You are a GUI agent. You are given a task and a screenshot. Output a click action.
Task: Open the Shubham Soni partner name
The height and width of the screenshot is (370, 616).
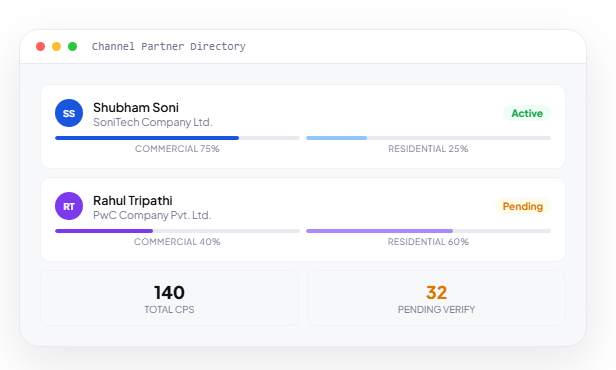(136, 107)
